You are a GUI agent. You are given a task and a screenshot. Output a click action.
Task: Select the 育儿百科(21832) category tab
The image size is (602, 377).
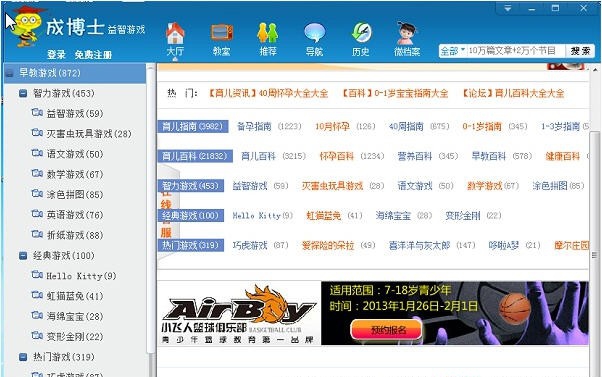(x=195, y=156)
